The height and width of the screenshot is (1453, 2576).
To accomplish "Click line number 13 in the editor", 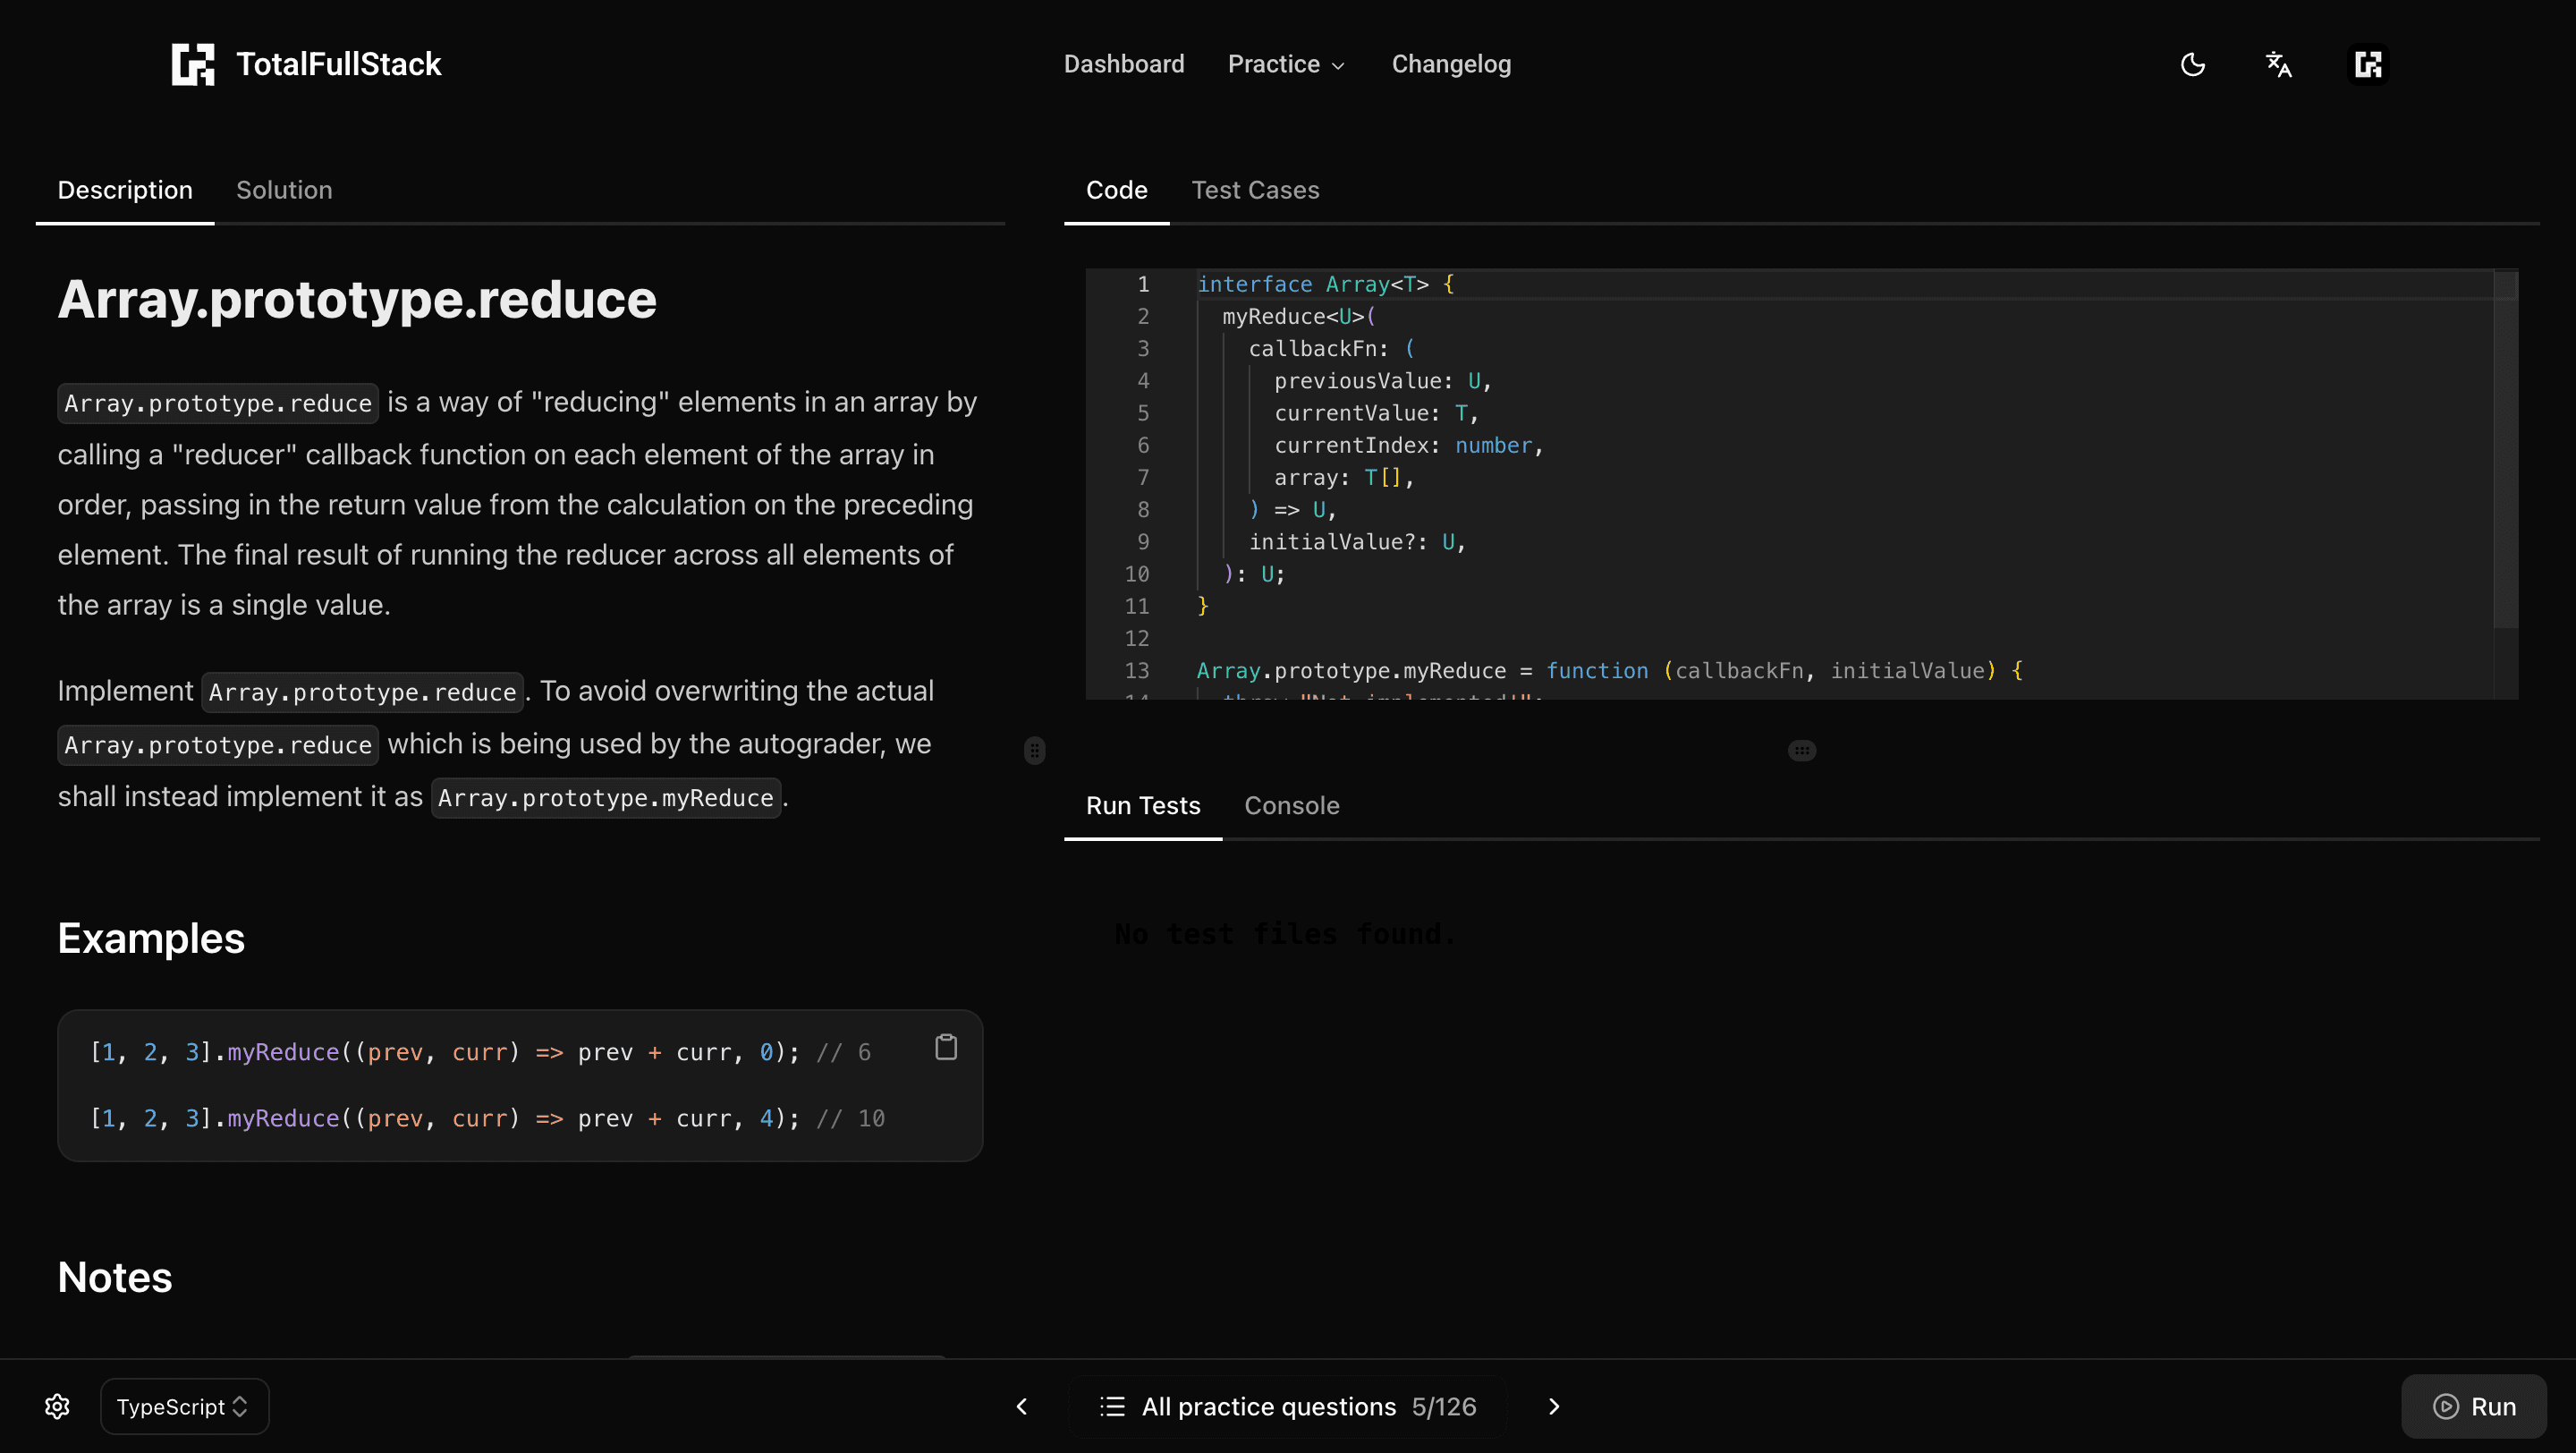I will click(1137, 671).
